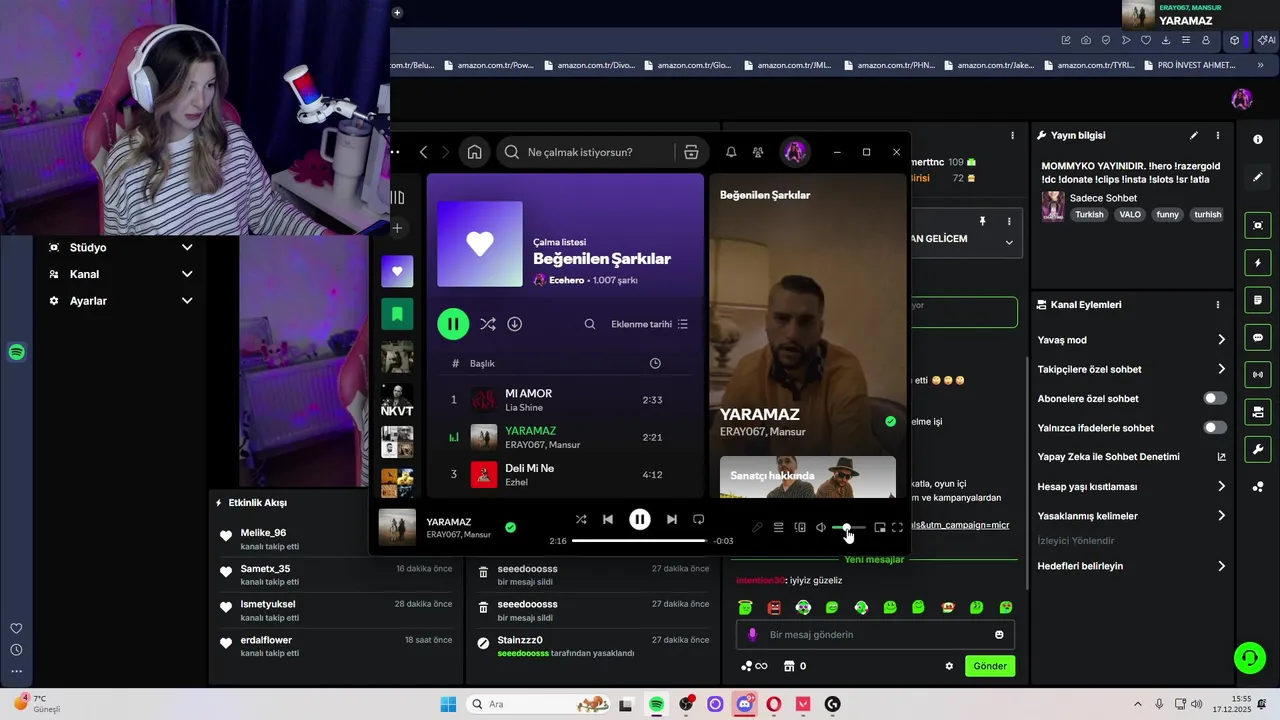
Task: Download the Beğenilen Şarkılar playlist
Action: (515, 324)
